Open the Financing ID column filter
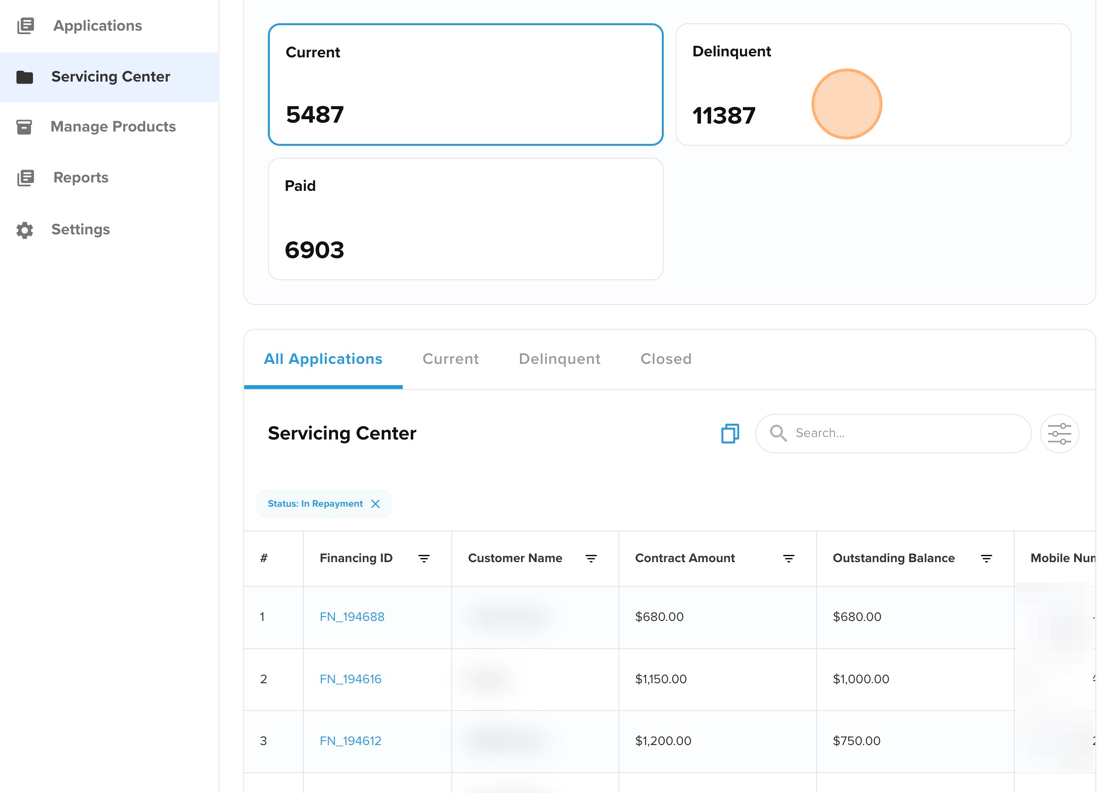This screenshot has width=1120, height=793. click(424, 559)
